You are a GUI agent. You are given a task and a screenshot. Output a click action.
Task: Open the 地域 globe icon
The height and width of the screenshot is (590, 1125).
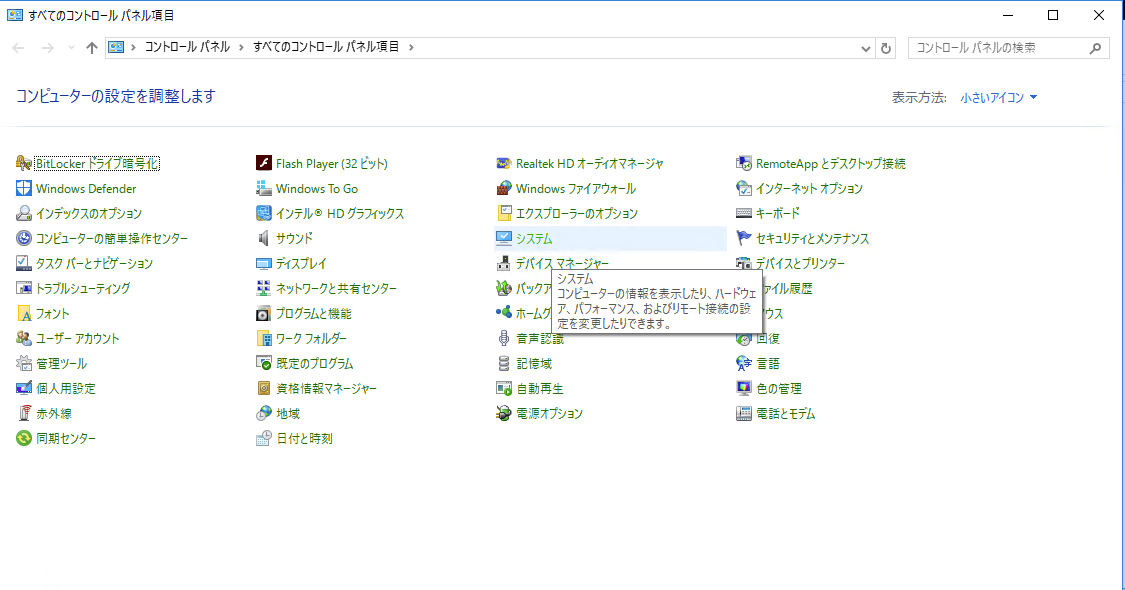click(x=264, y=413)
